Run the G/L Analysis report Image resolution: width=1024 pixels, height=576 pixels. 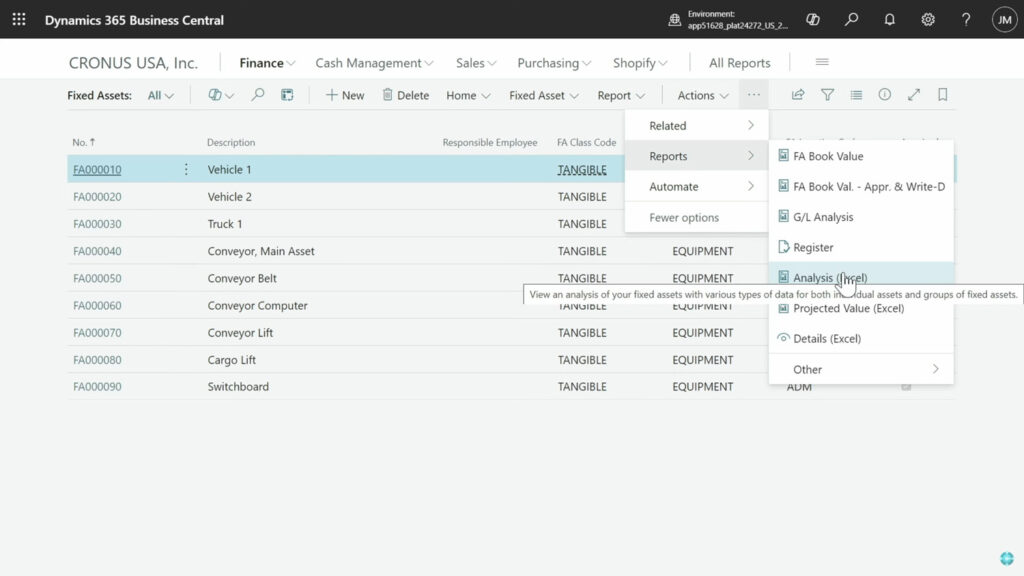[861, 217]
